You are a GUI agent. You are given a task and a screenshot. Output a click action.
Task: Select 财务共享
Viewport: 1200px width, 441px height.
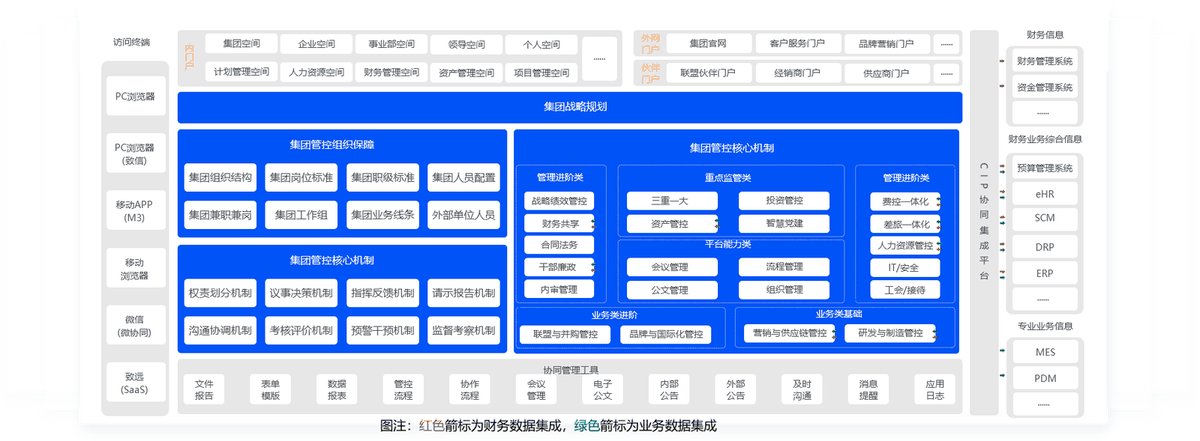pyautogui.click(x=559, y=222)
